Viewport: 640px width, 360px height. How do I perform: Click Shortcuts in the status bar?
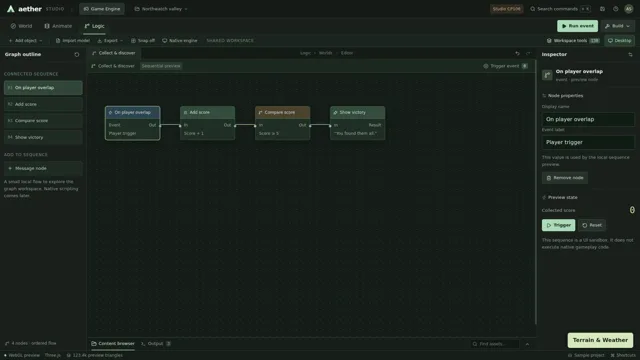(623, 355)
